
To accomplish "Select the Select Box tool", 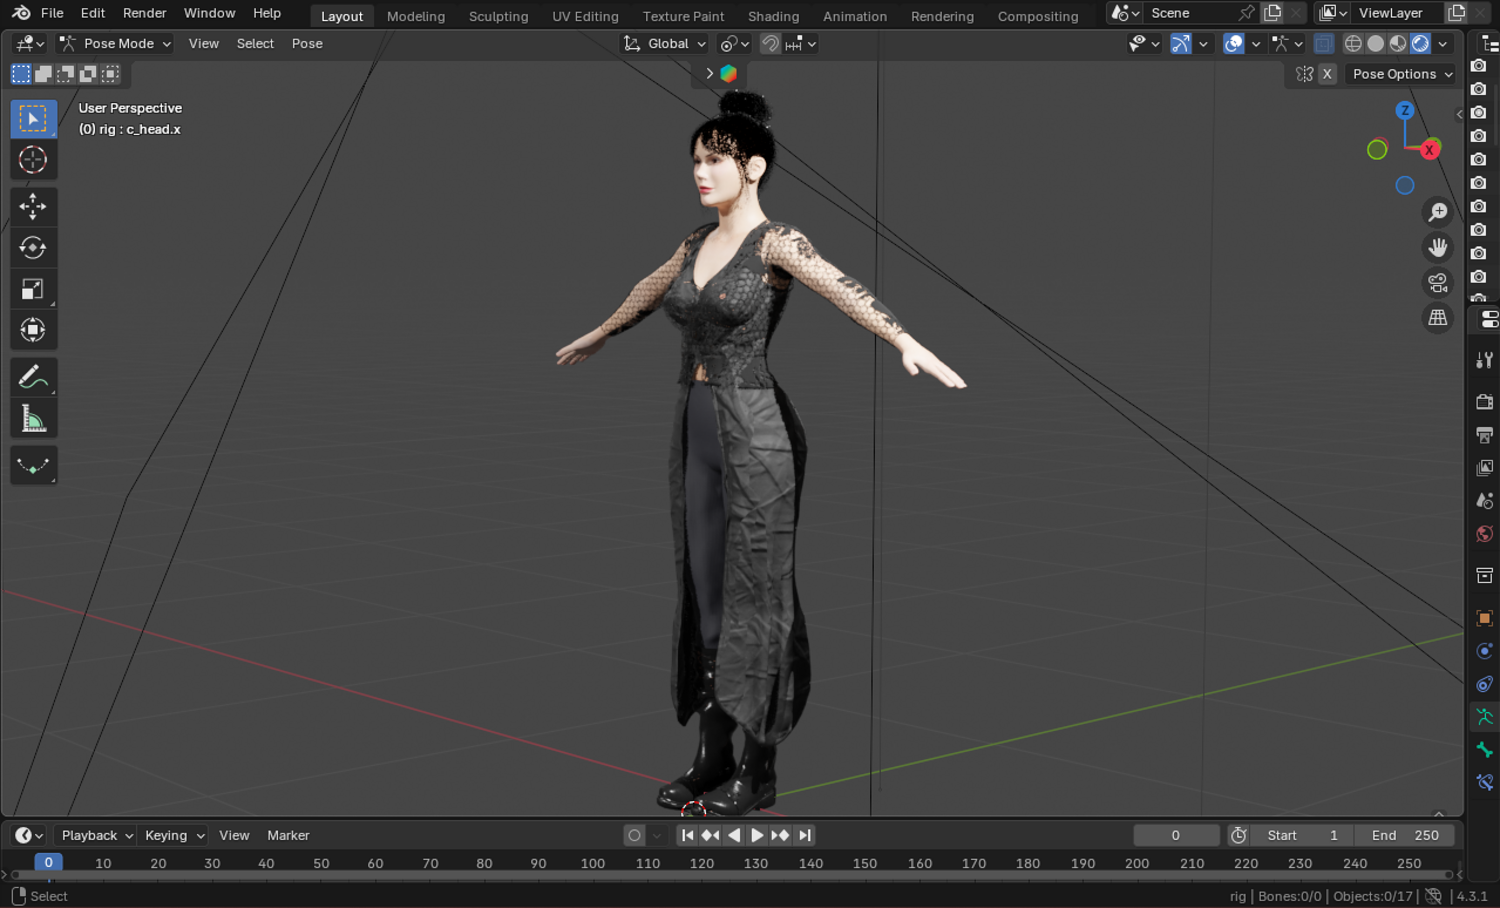I will (33, 119).
